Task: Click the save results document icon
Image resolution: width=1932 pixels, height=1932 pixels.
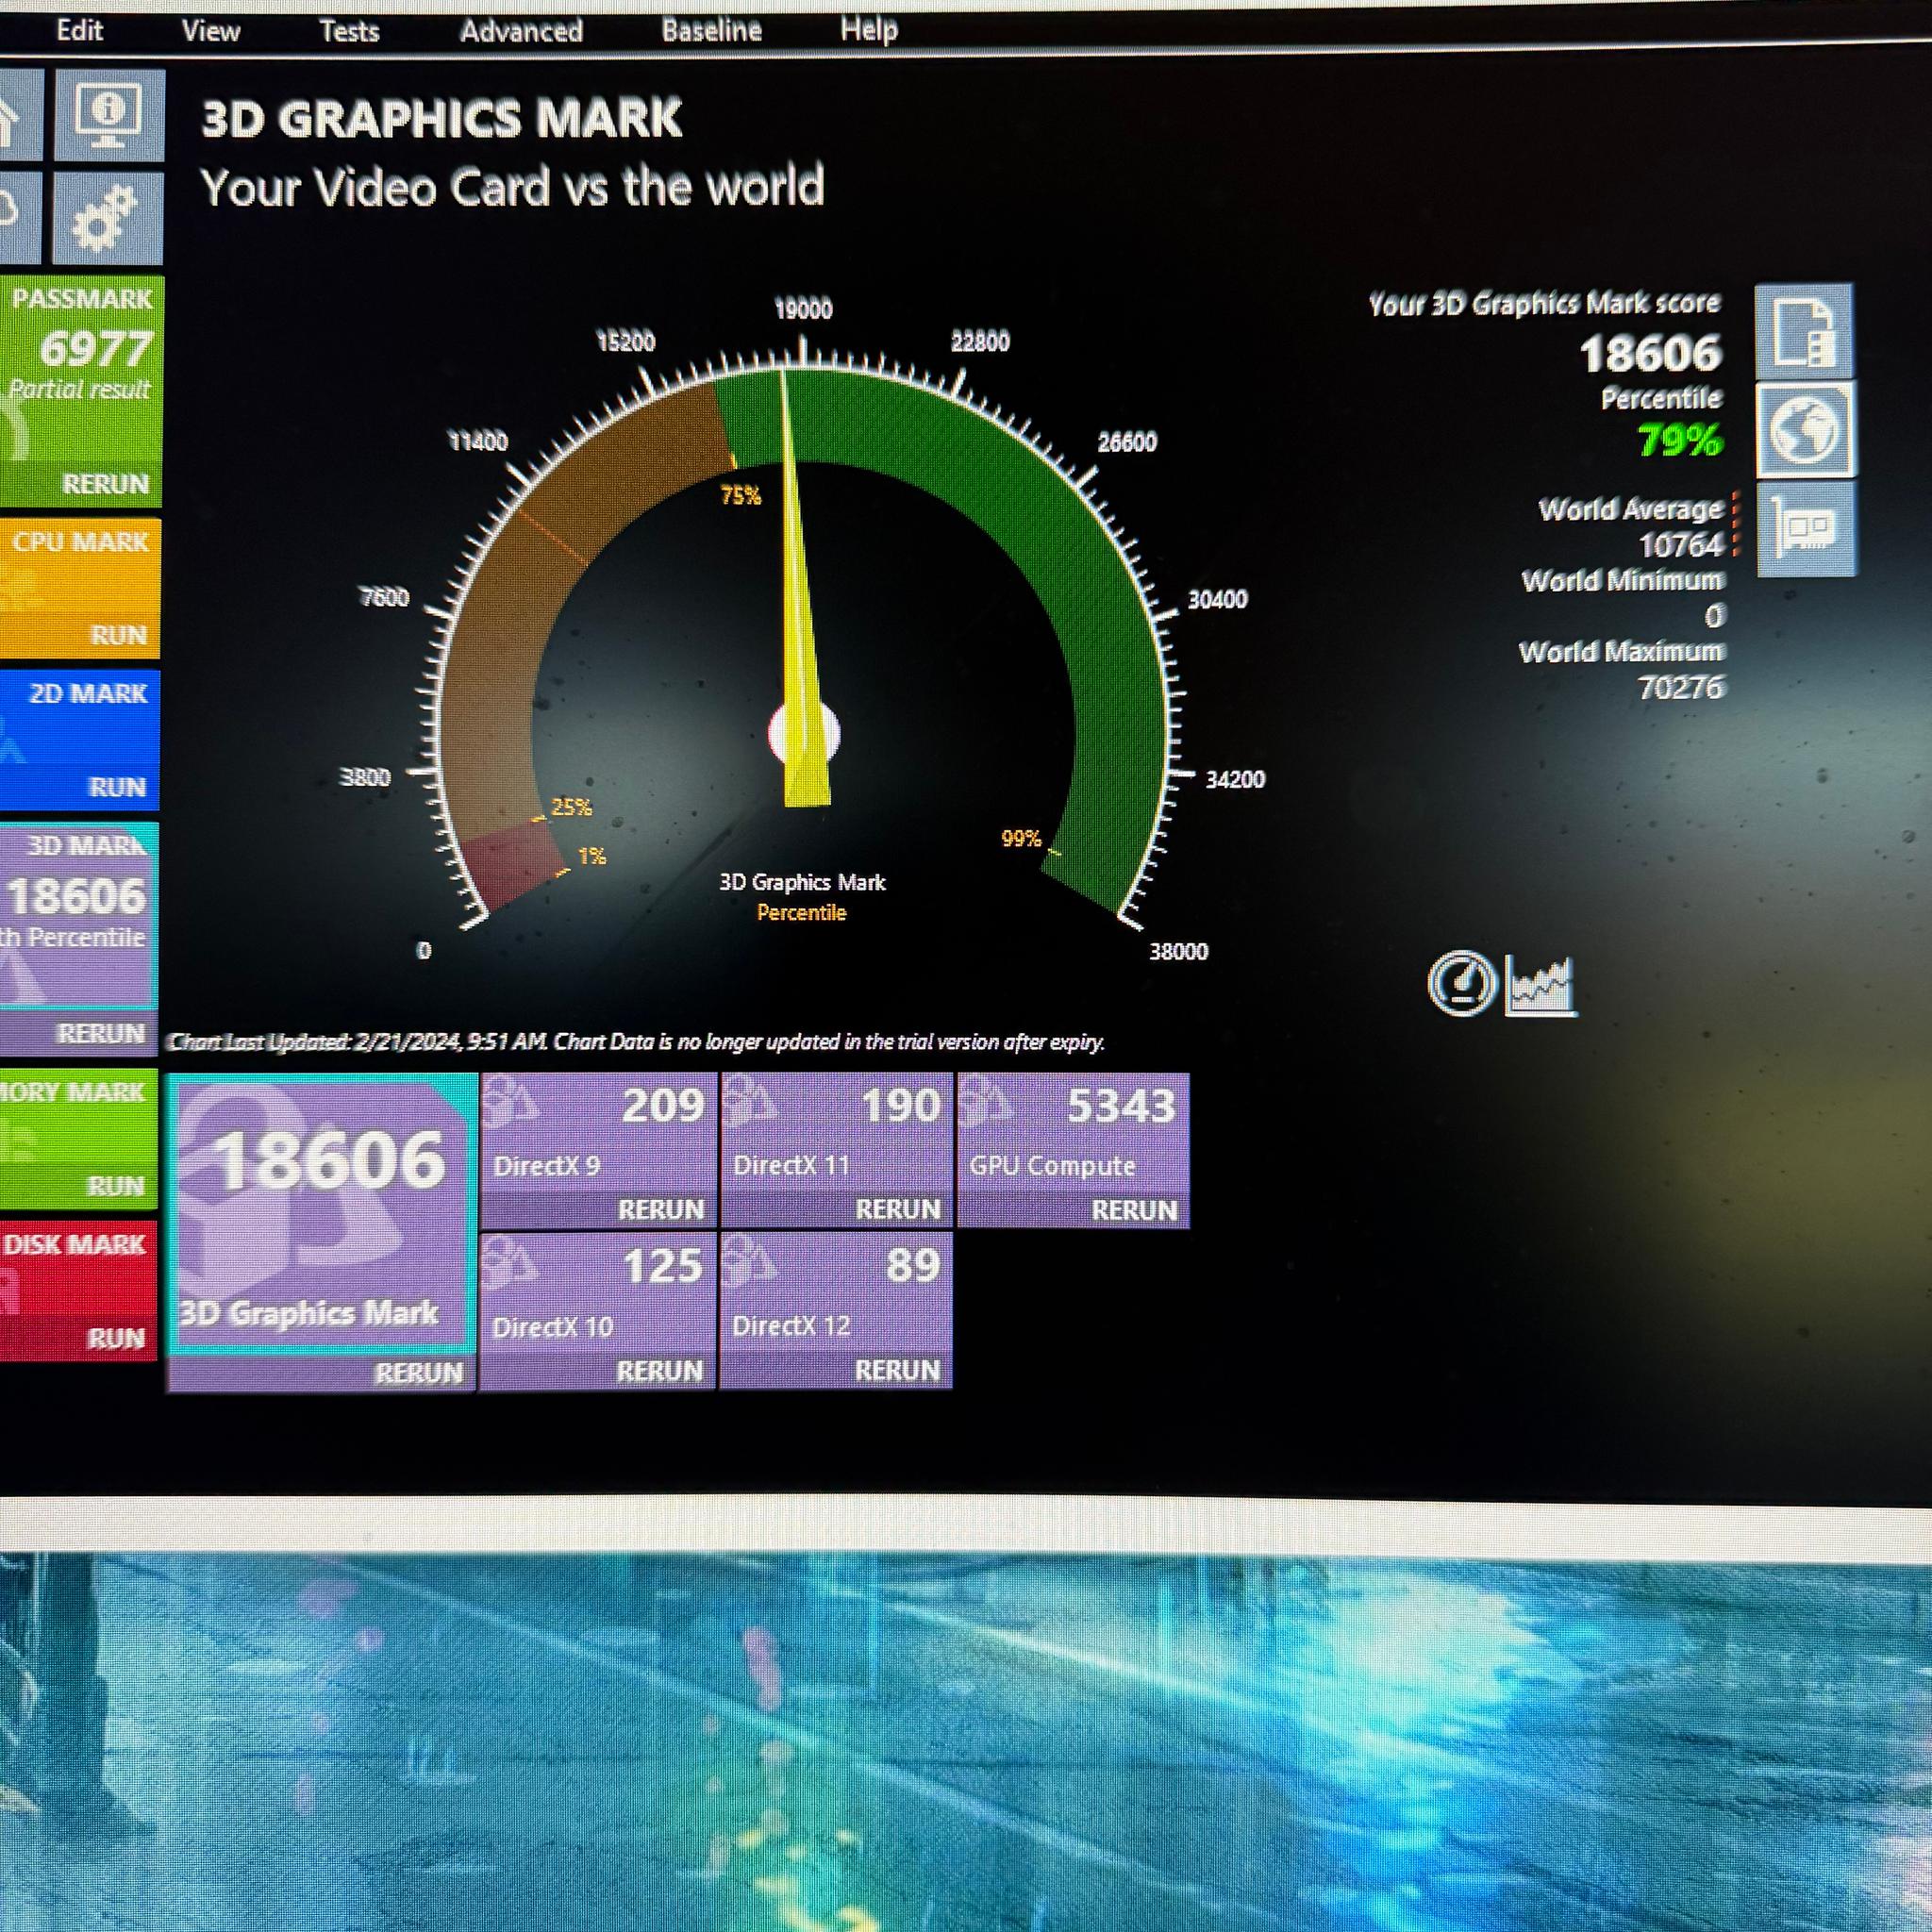Action: [1803, 331]
